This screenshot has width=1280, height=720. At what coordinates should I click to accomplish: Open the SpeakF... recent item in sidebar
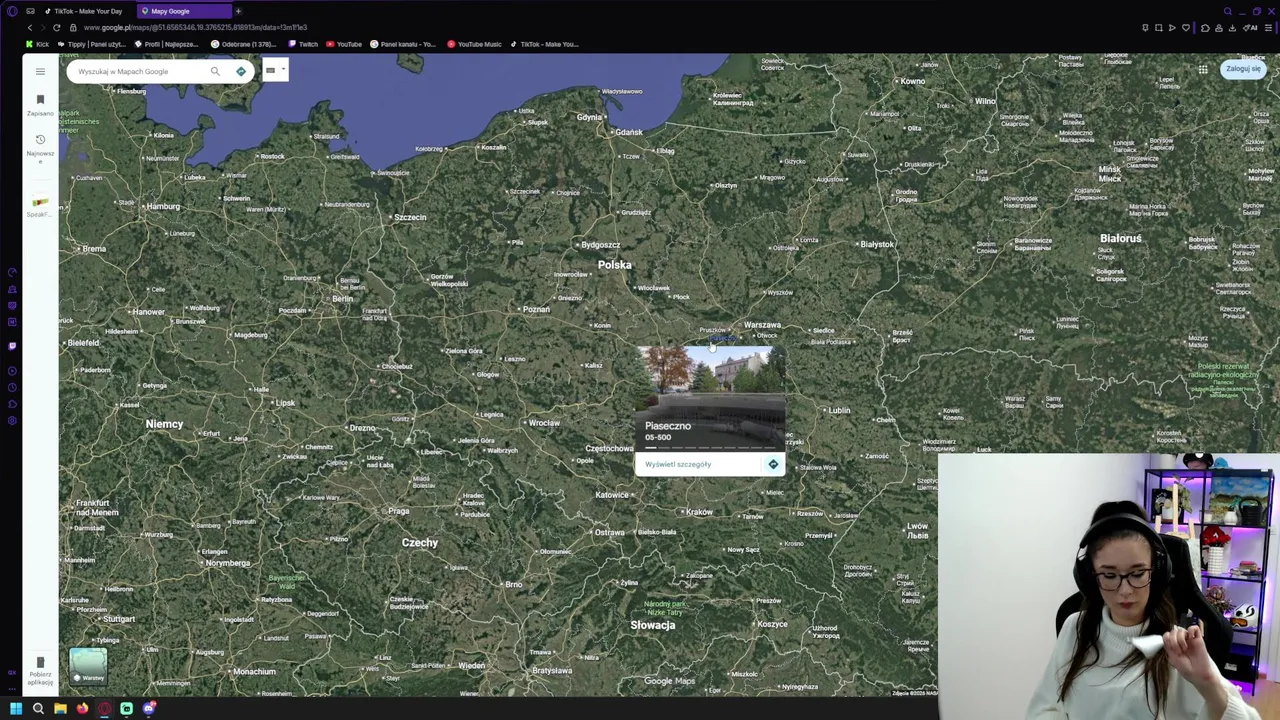40,207
